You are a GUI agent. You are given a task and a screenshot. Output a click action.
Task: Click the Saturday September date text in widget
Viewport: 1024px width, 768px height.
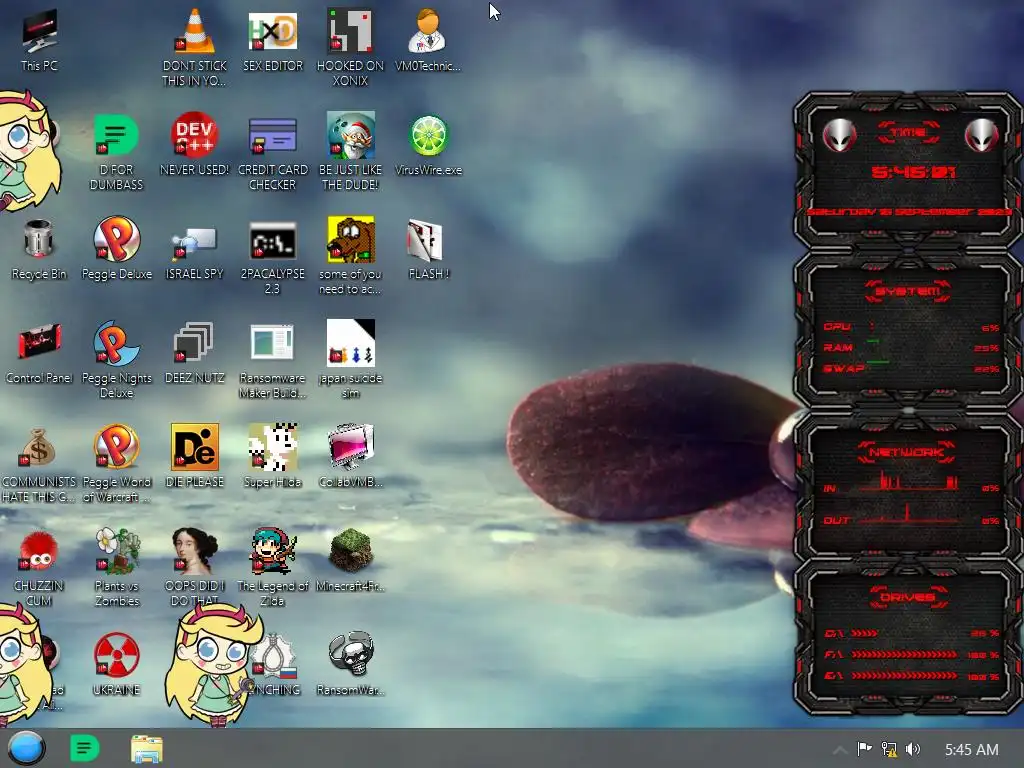pyautogui.click(x=909, y=212)
